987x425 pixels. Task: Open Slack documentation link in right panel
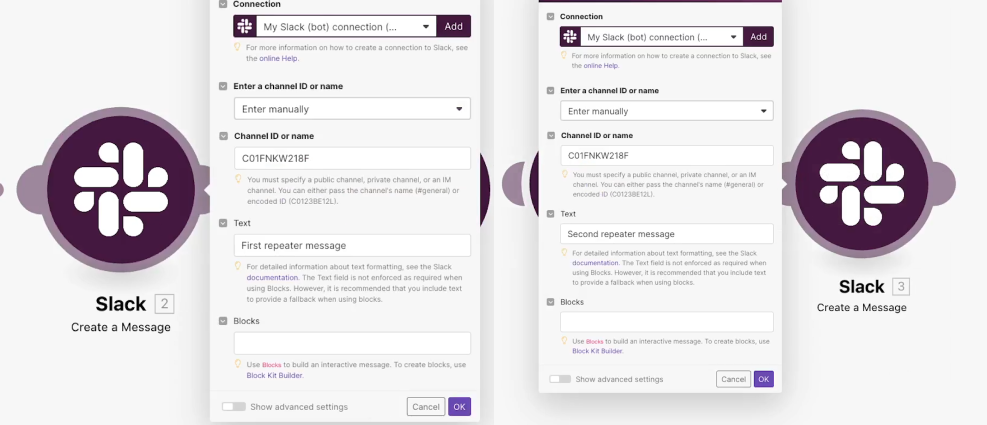[x=595, y=263]
